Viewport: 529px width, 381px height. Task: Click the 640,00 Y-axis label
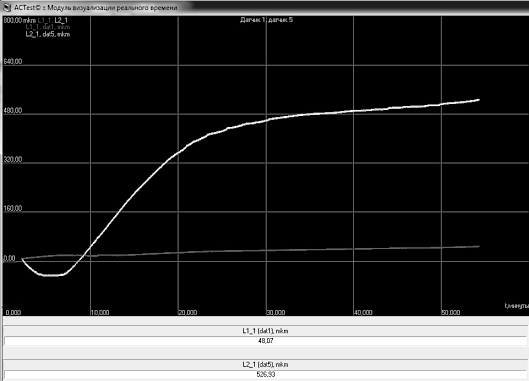13,62
